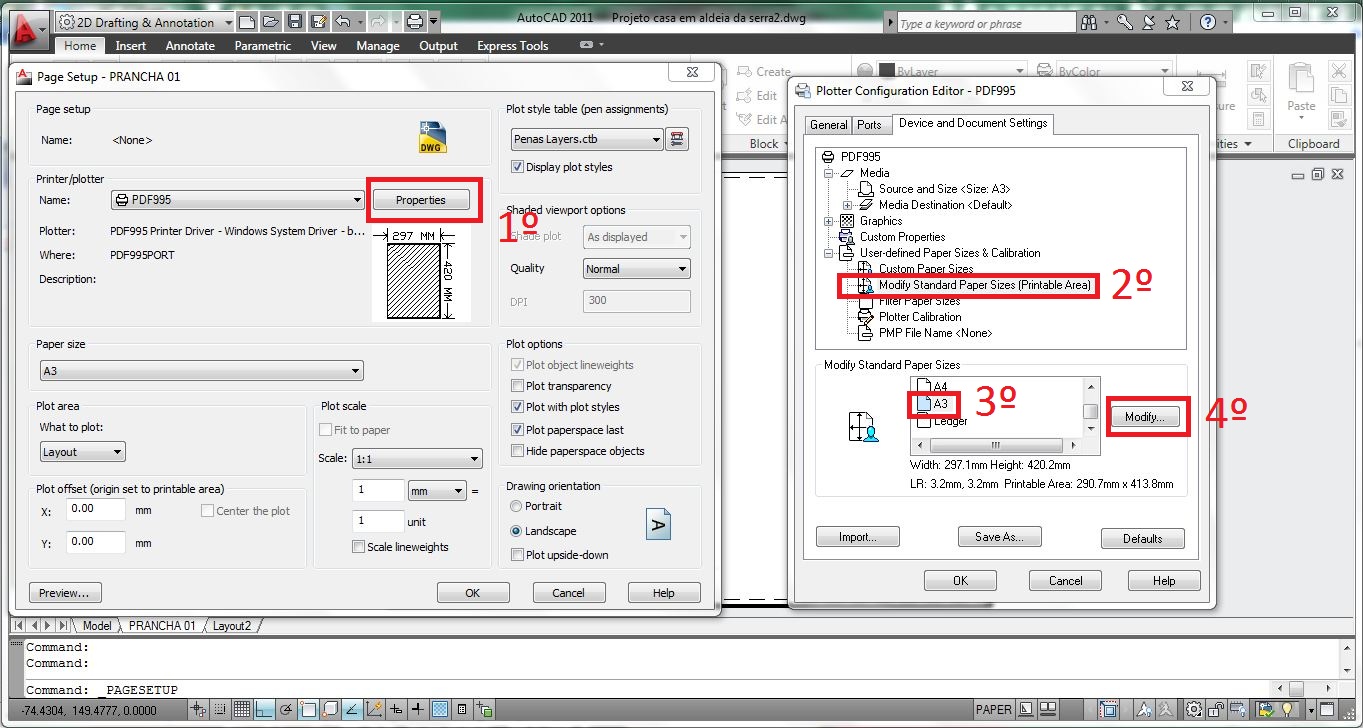Expand the Media node in the settings tree
This screenshot has width=1363, height=728.
tap(828, 172)
